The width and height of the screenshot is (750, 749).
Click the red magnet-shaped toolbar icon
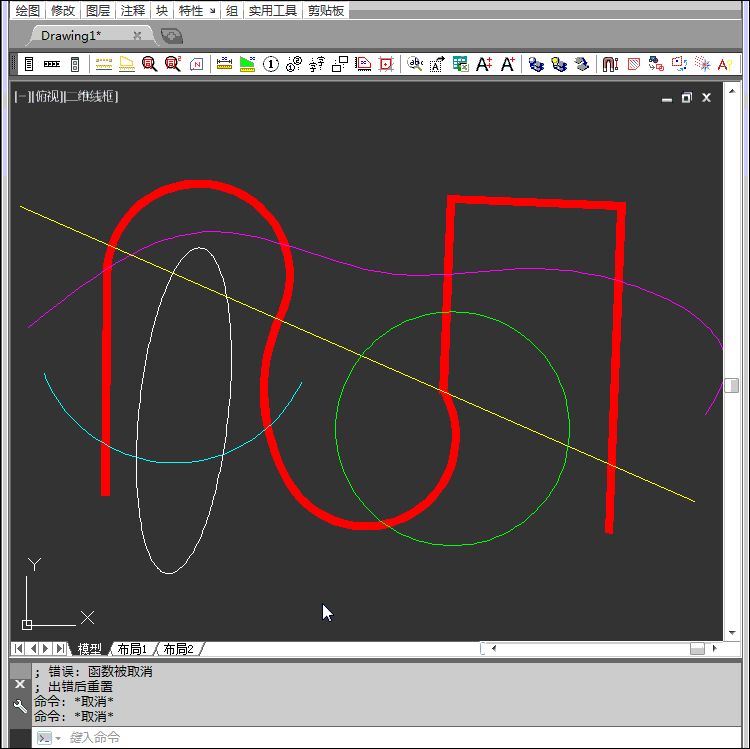[x=609, y=64]
